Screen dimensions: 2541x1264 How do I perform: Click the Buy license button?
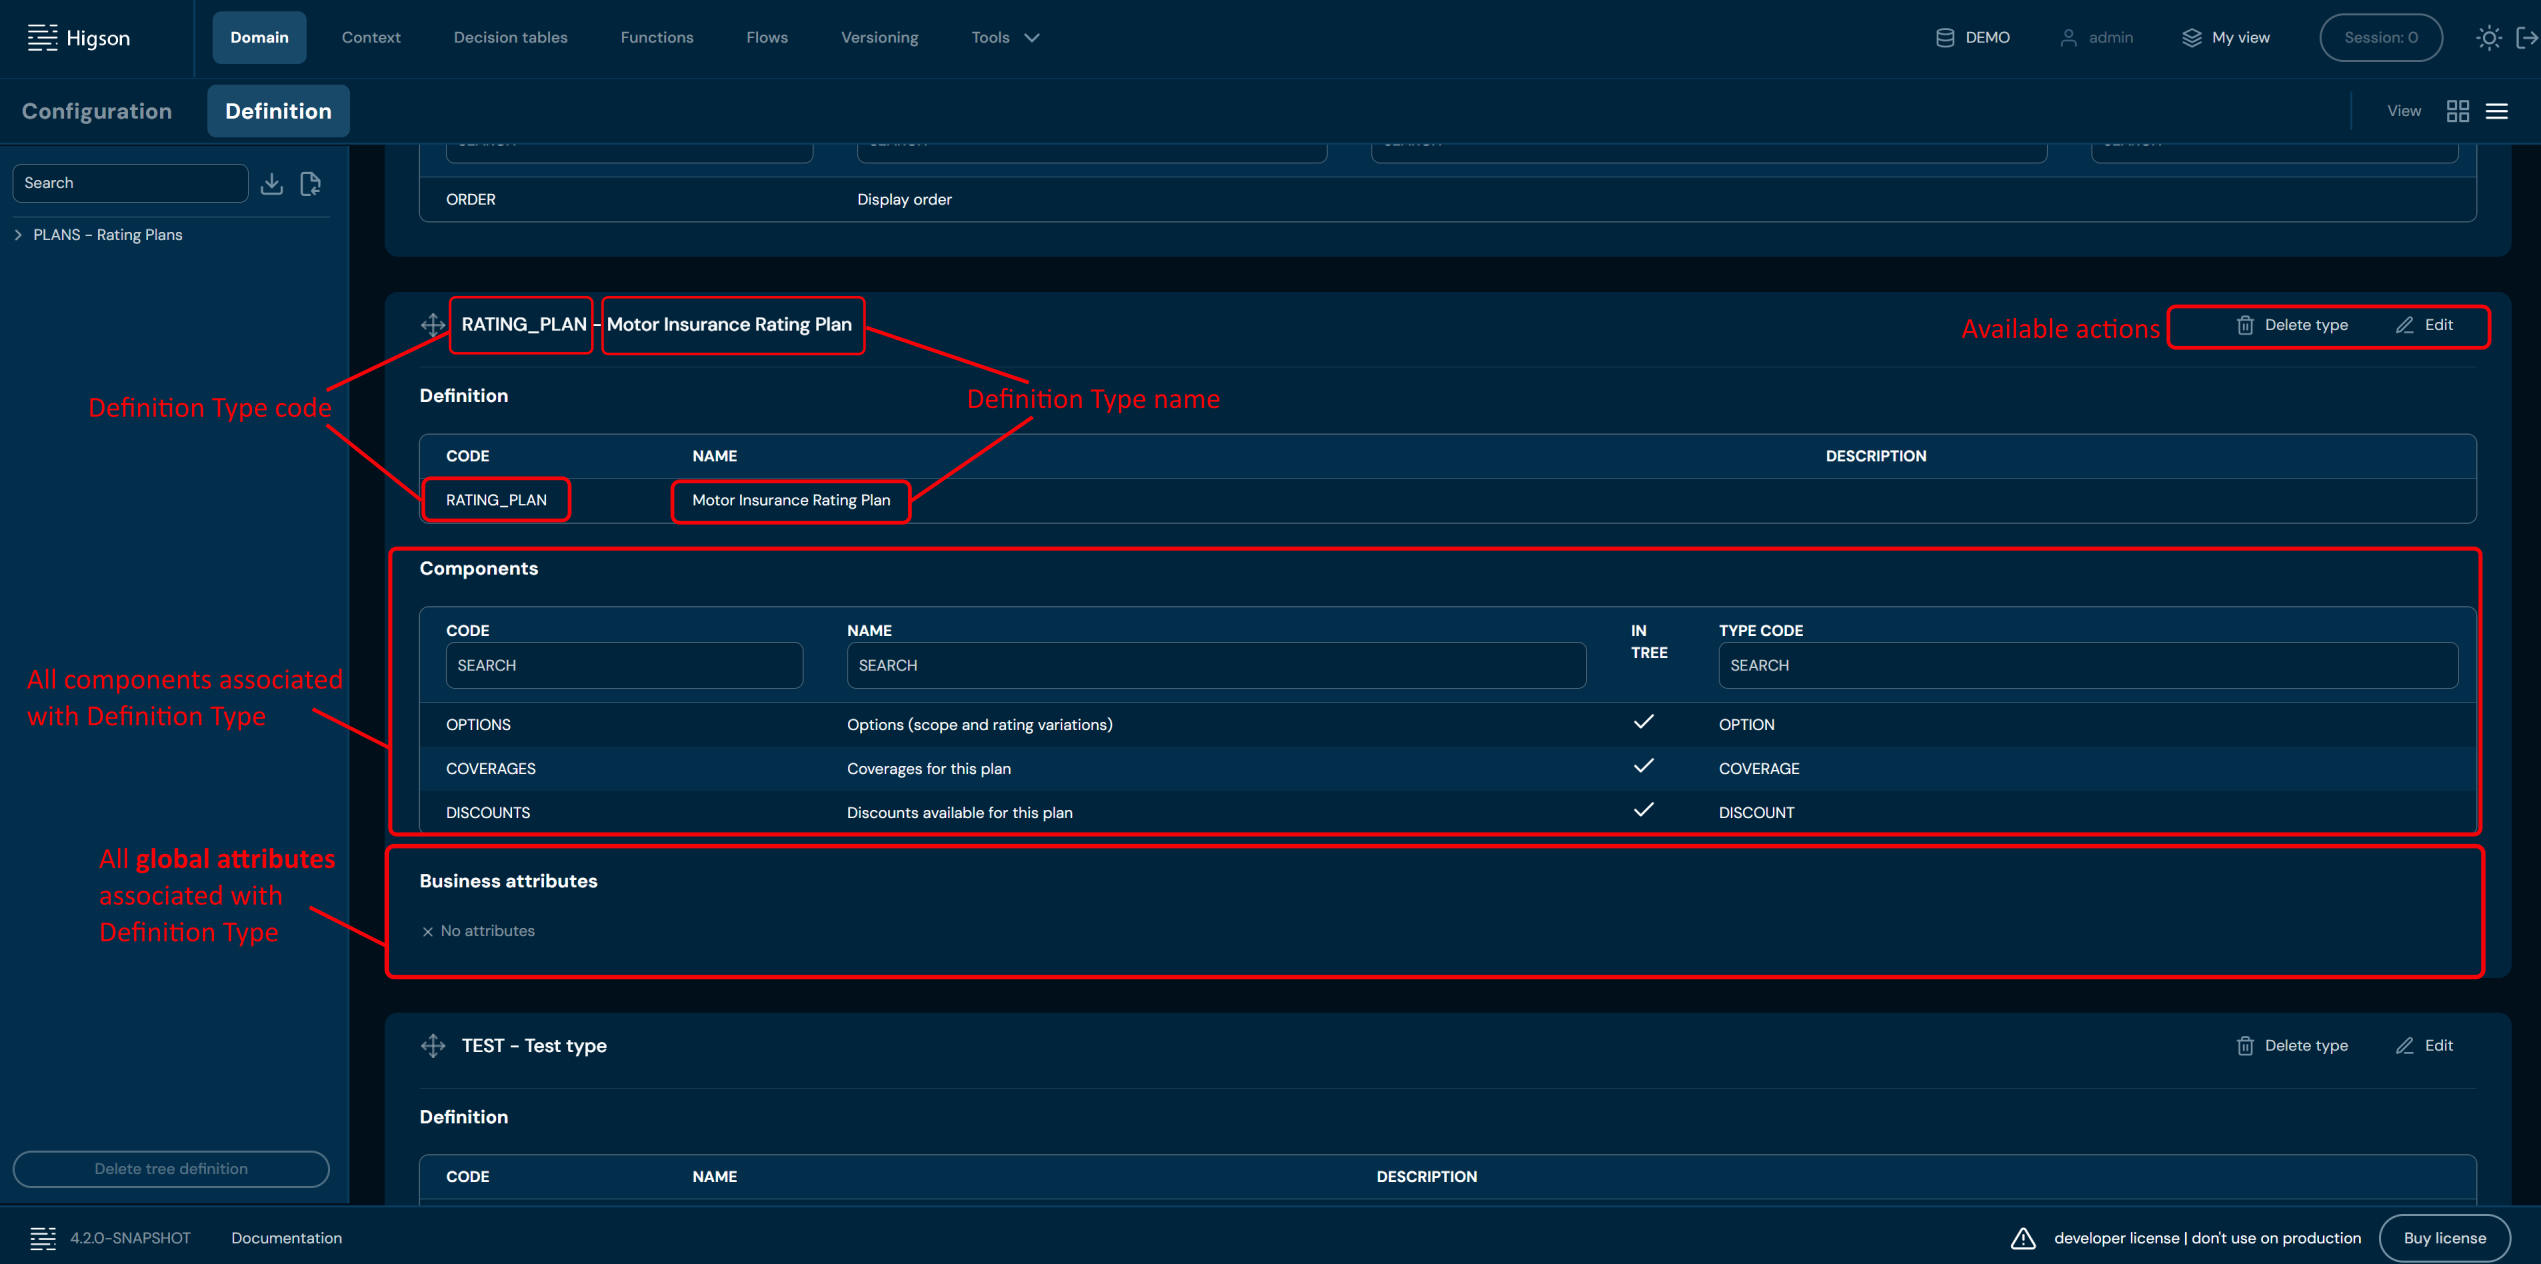pyautogui.click(x=2443, y=1238)
